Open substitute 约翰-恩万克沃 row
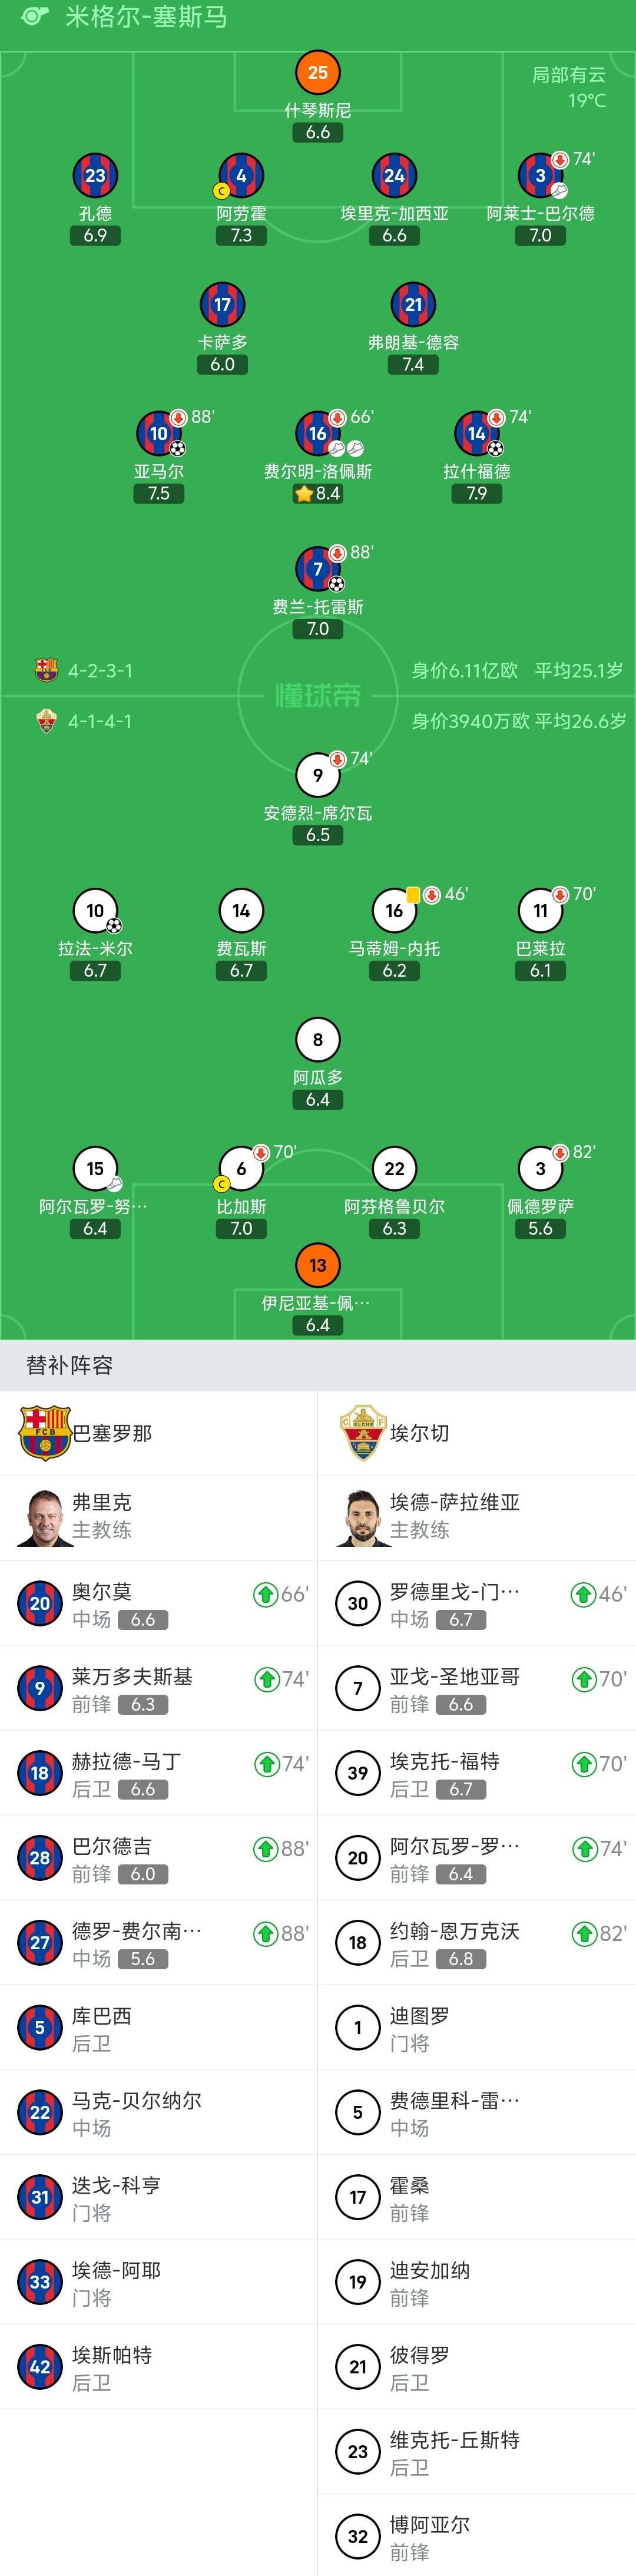The height and width of the screenshot is (2576, 636). [476, 1943]
